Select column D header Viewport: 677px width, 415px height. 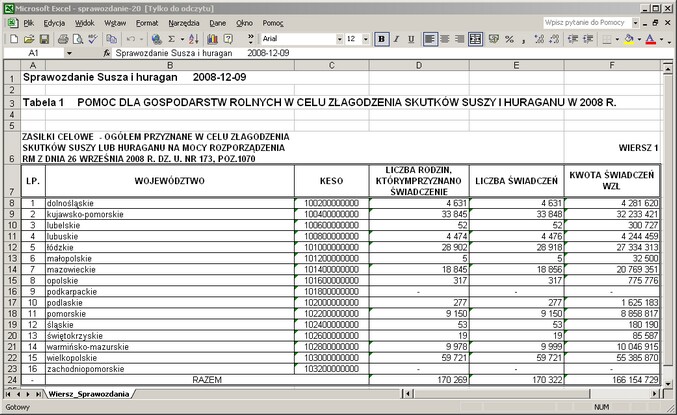[419, 65]
